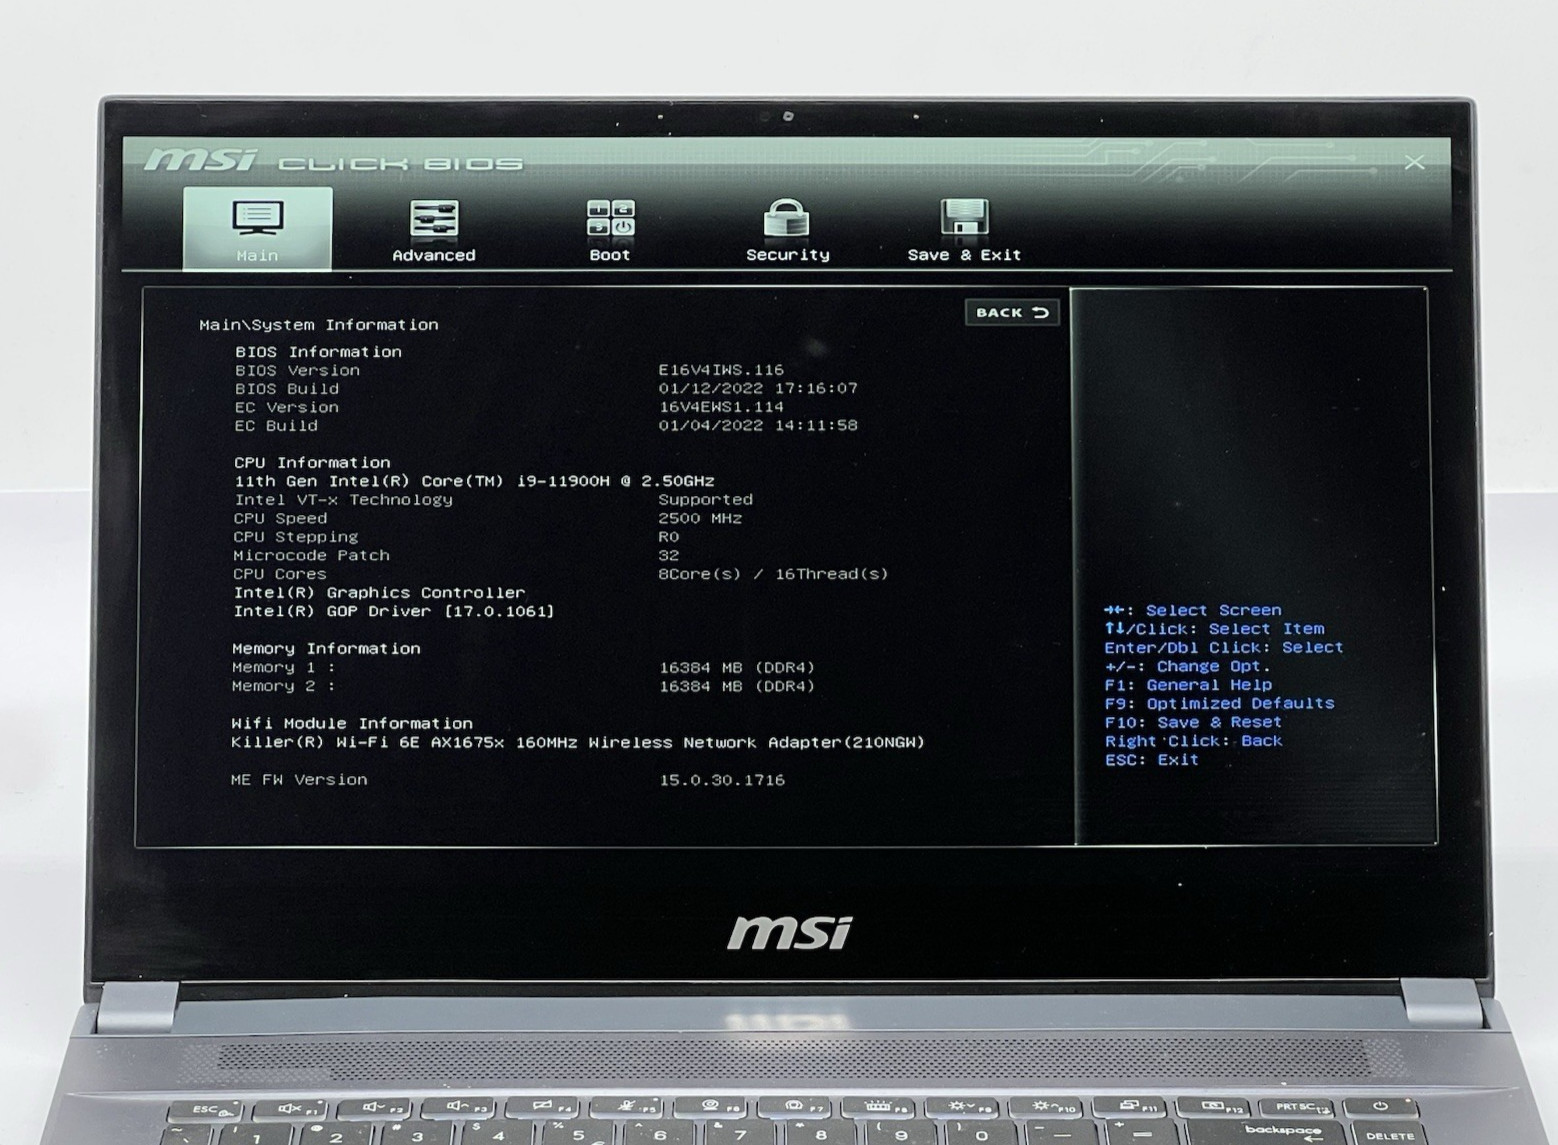Click the F1: General Help line
Image resolution: width=1558 pixels, height=1145 pixels.
tap(1188, 686)
